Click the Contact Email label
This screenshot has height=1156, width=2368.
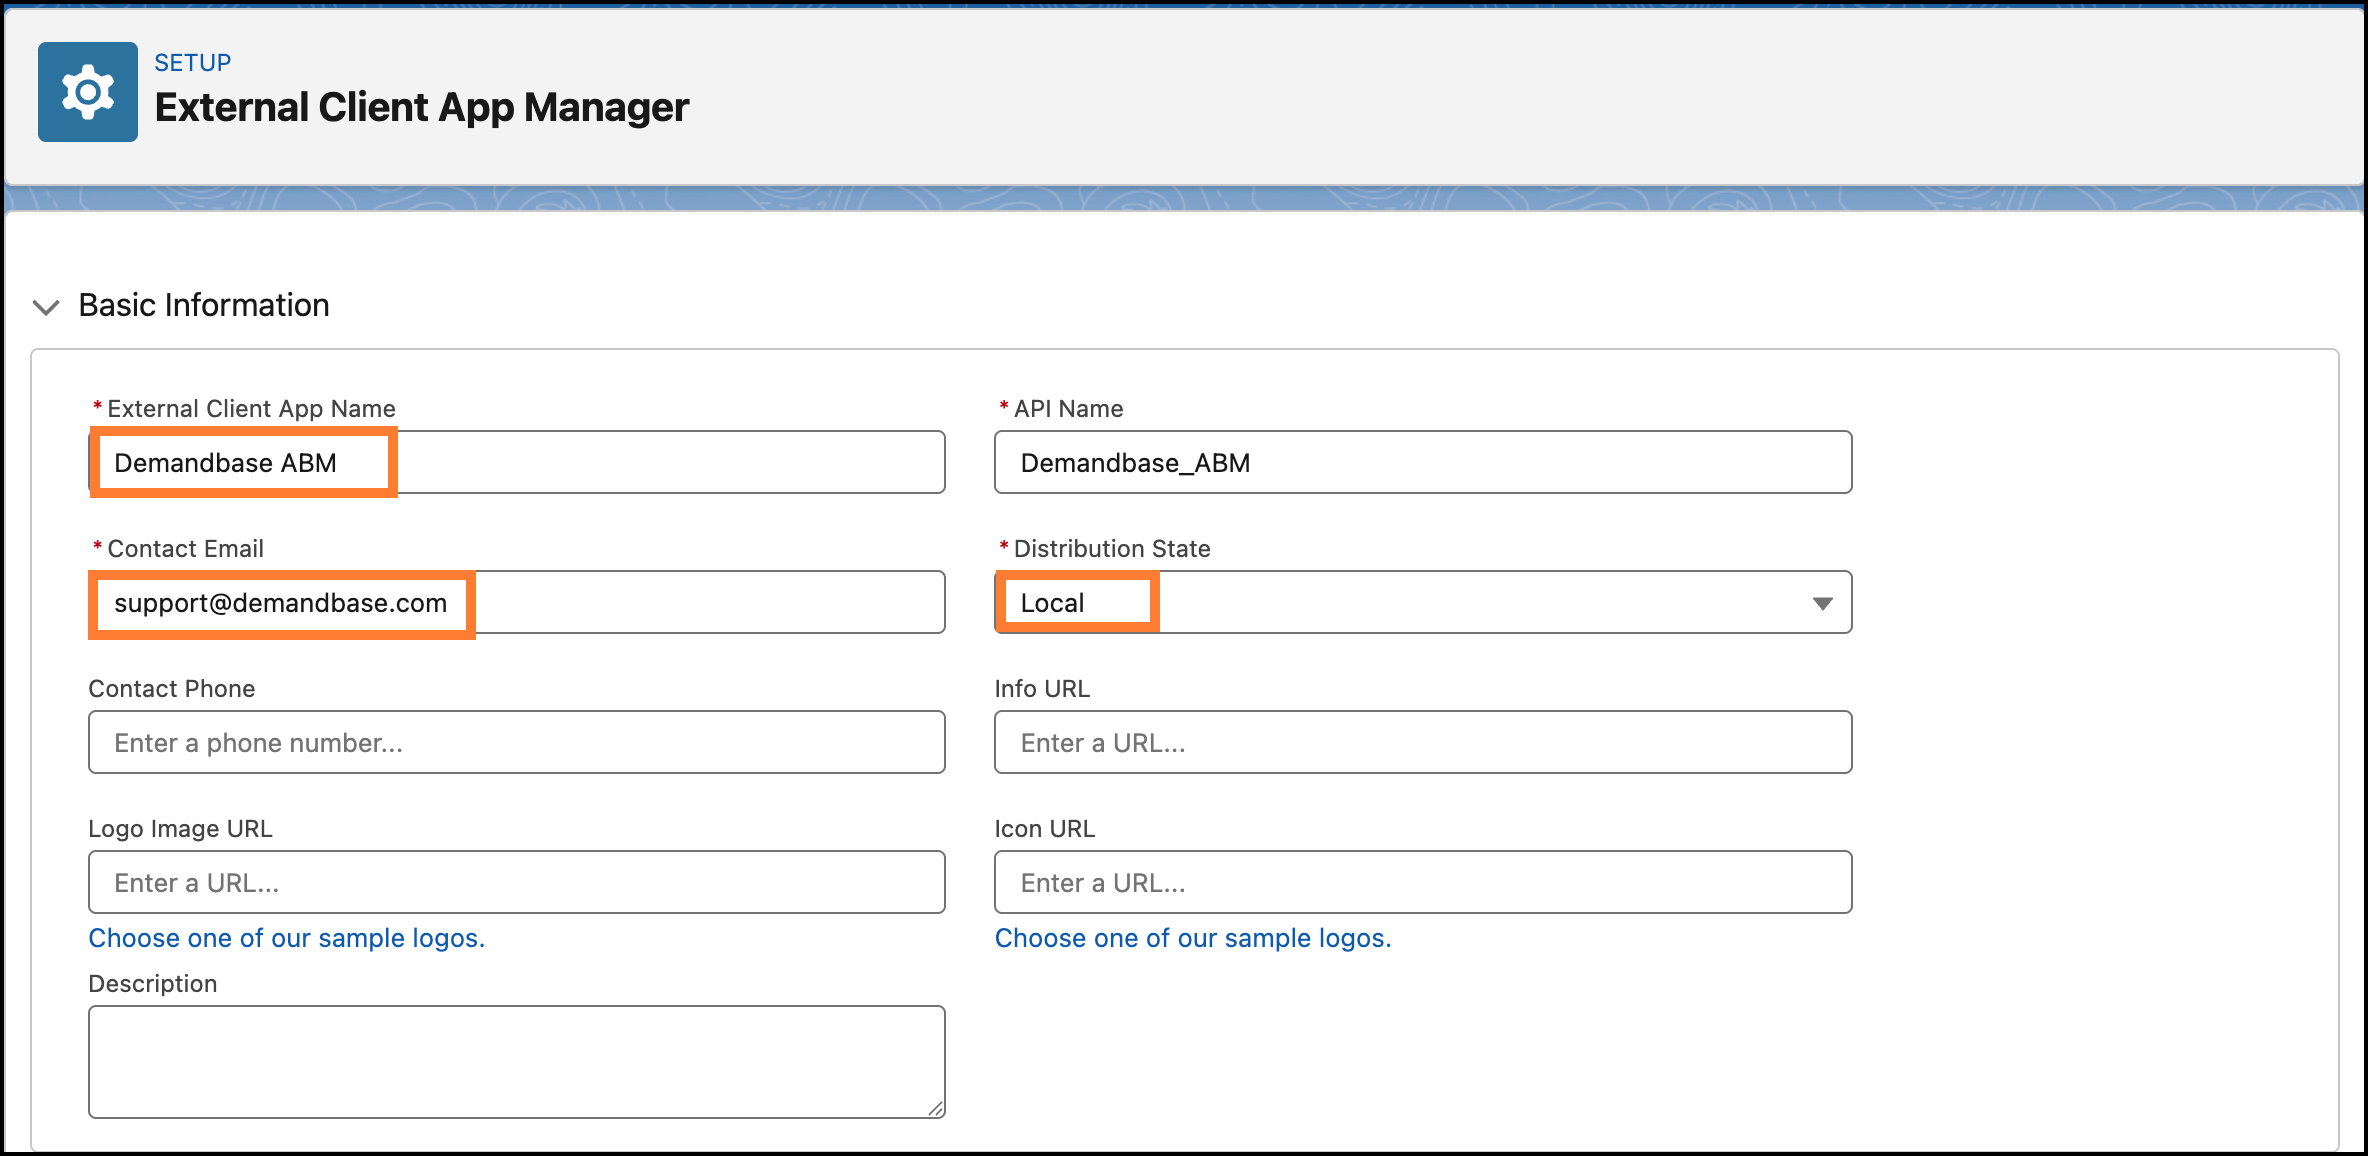[x=185, y=549]
